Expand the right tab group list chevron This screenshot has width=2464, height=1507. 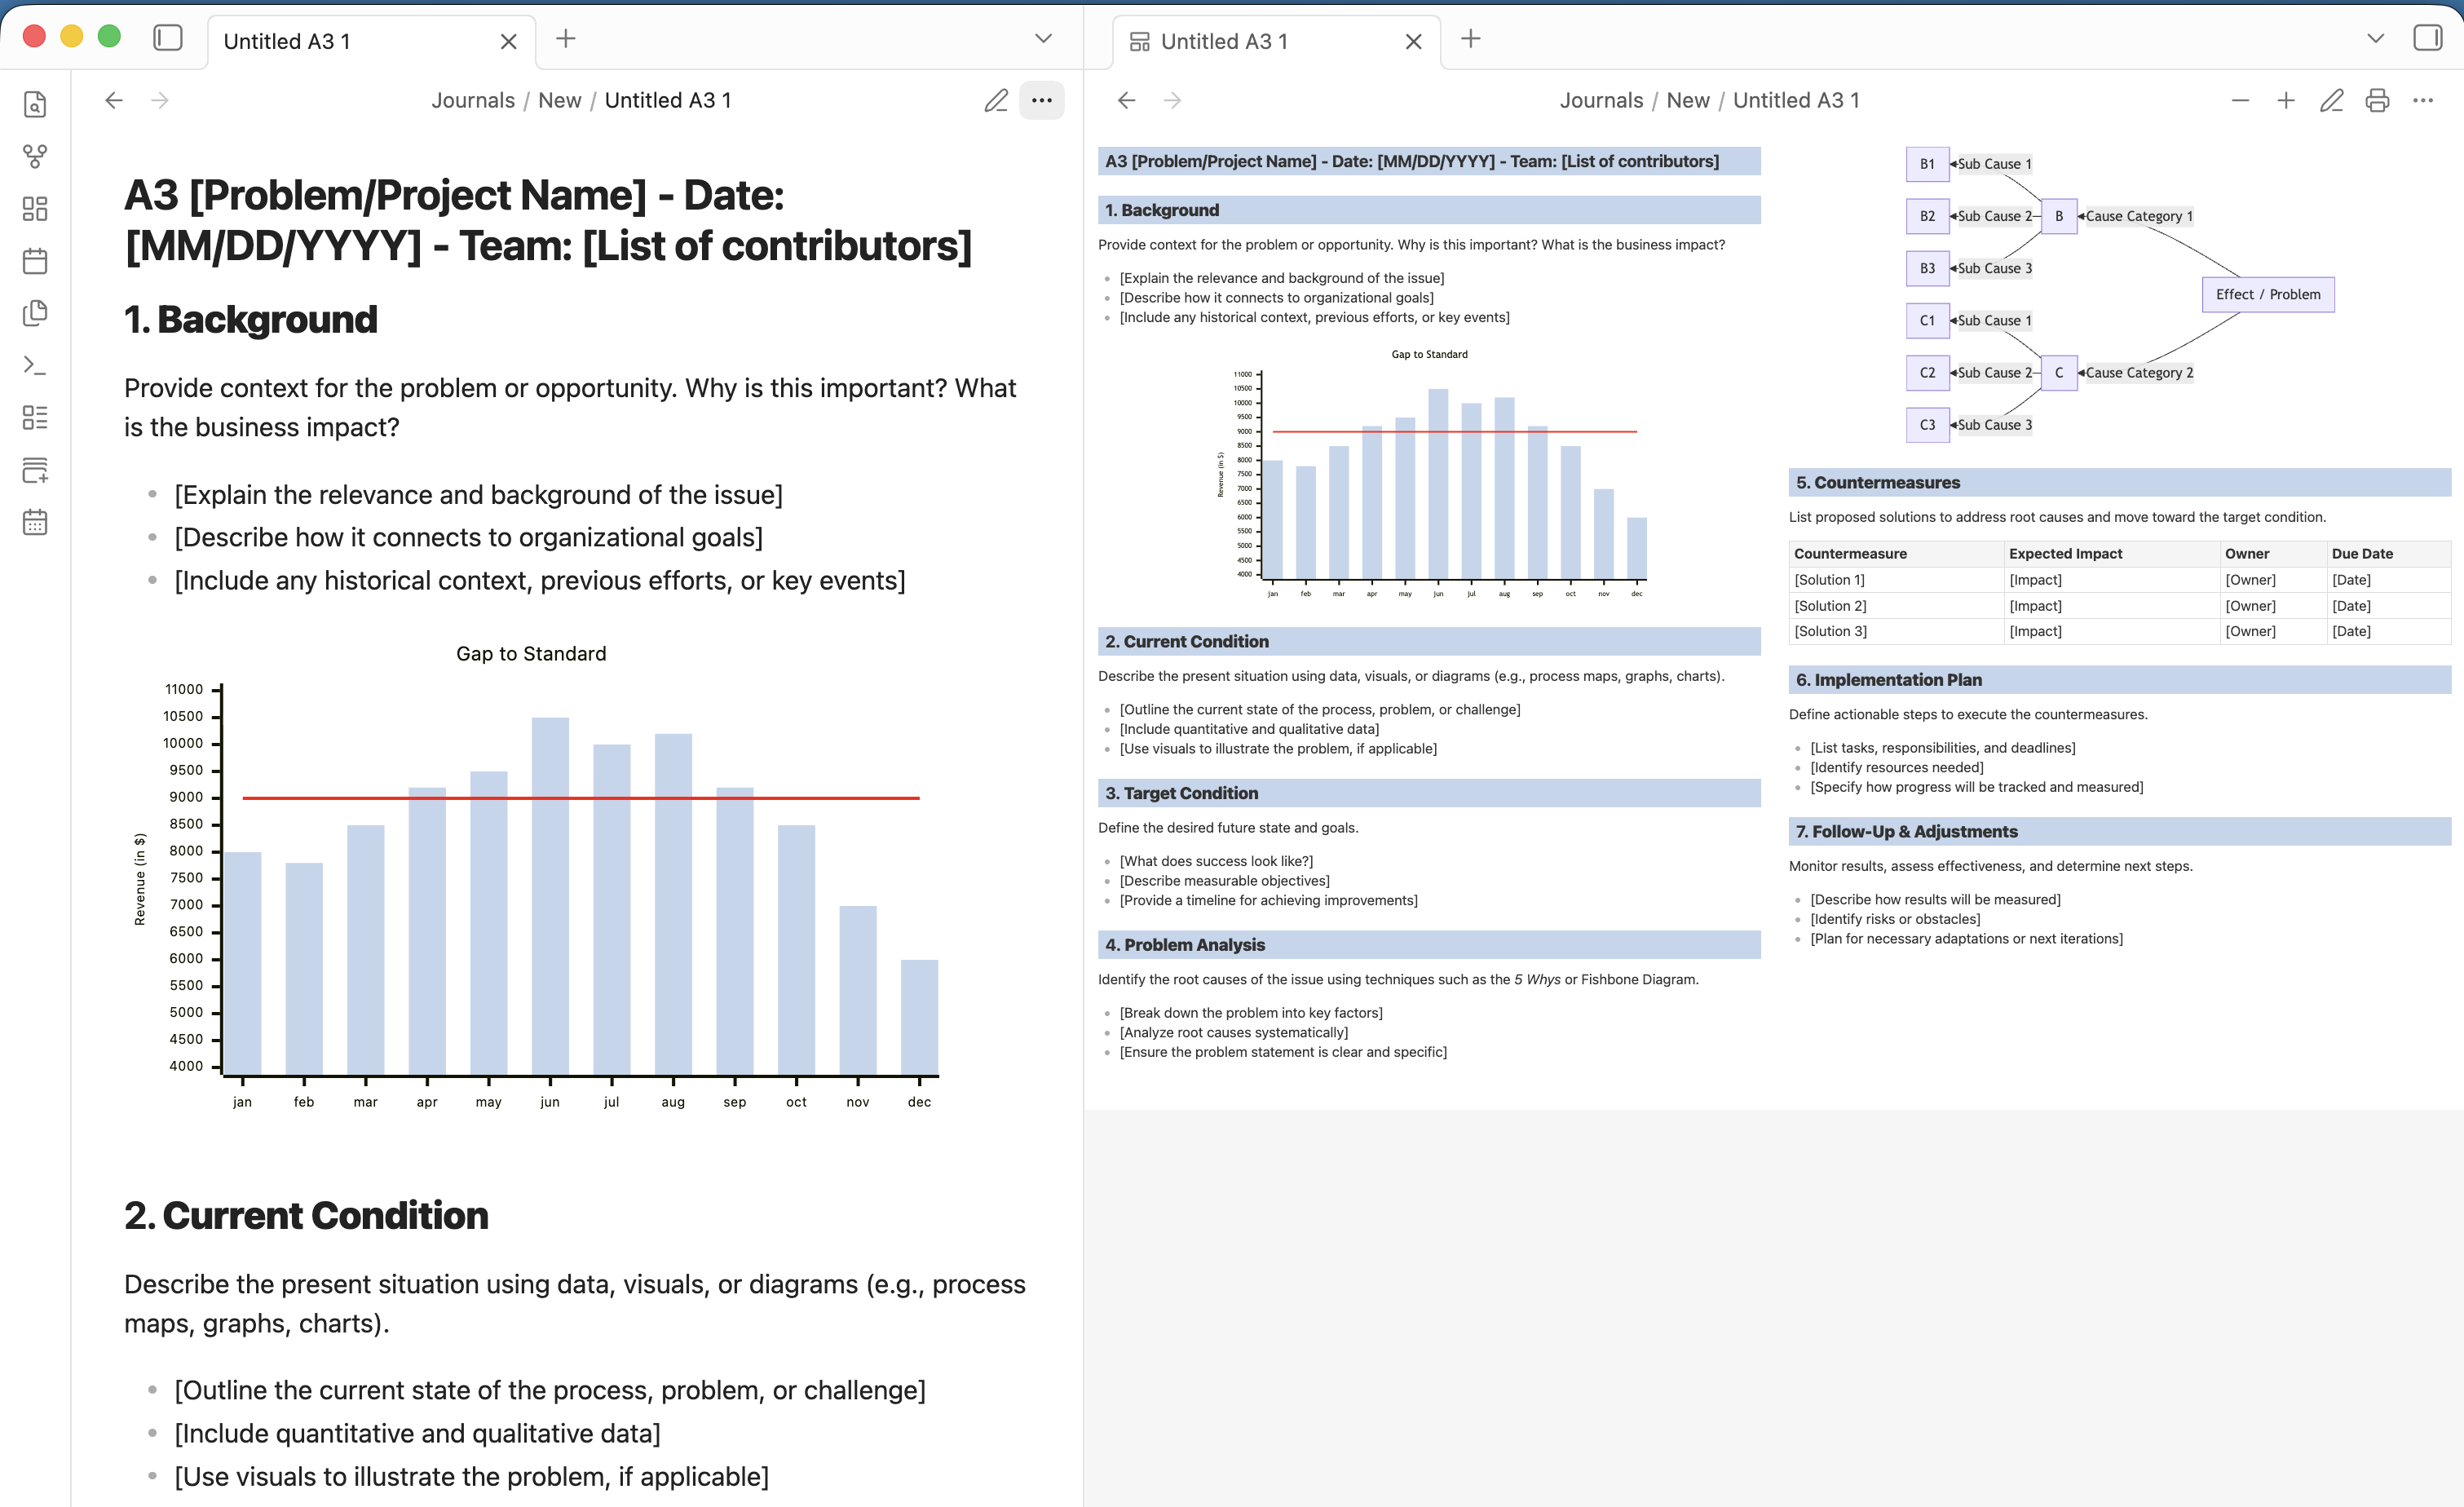(x=2376, y=39)
